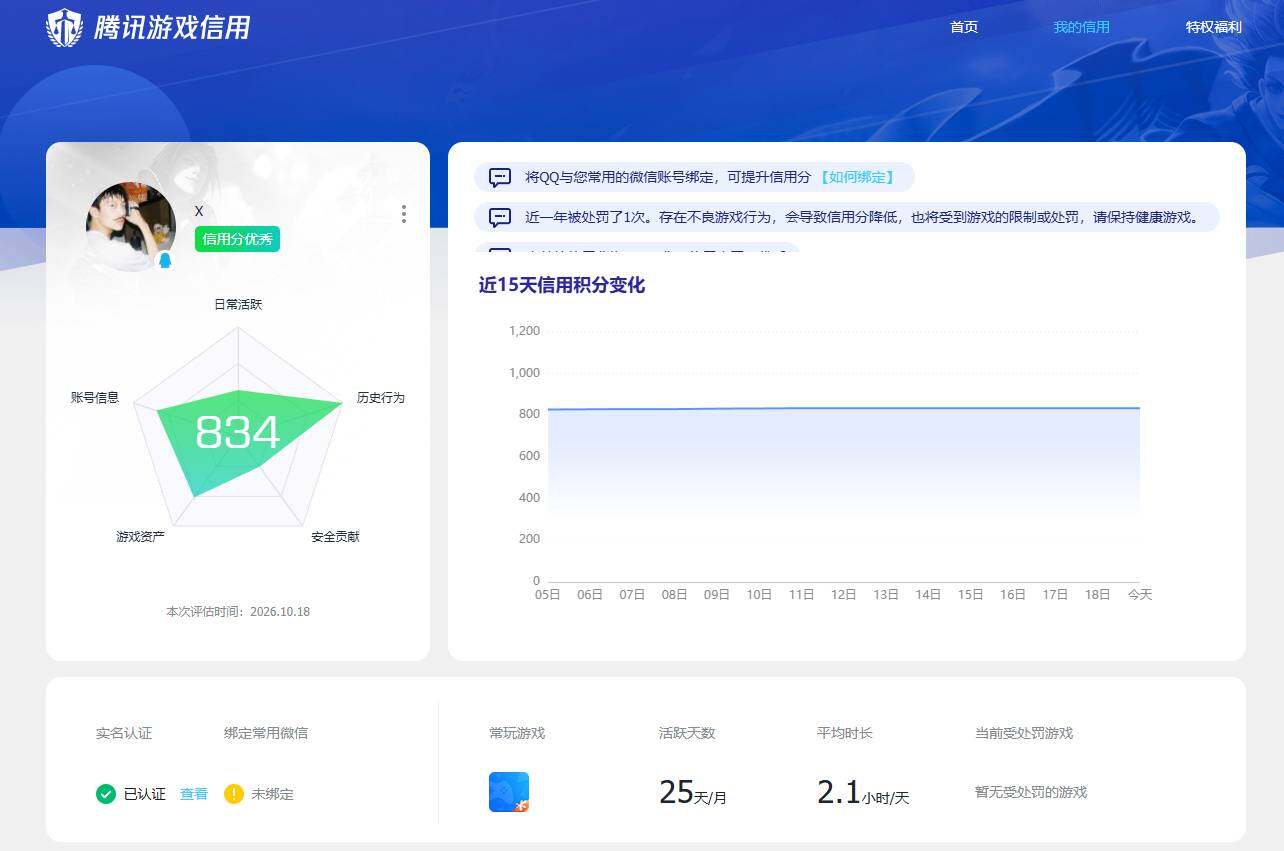This screenshot has height=851, width=1284.
Task: Click the 近一年被处罚了1次 notice text
Action: pos(862,217)
